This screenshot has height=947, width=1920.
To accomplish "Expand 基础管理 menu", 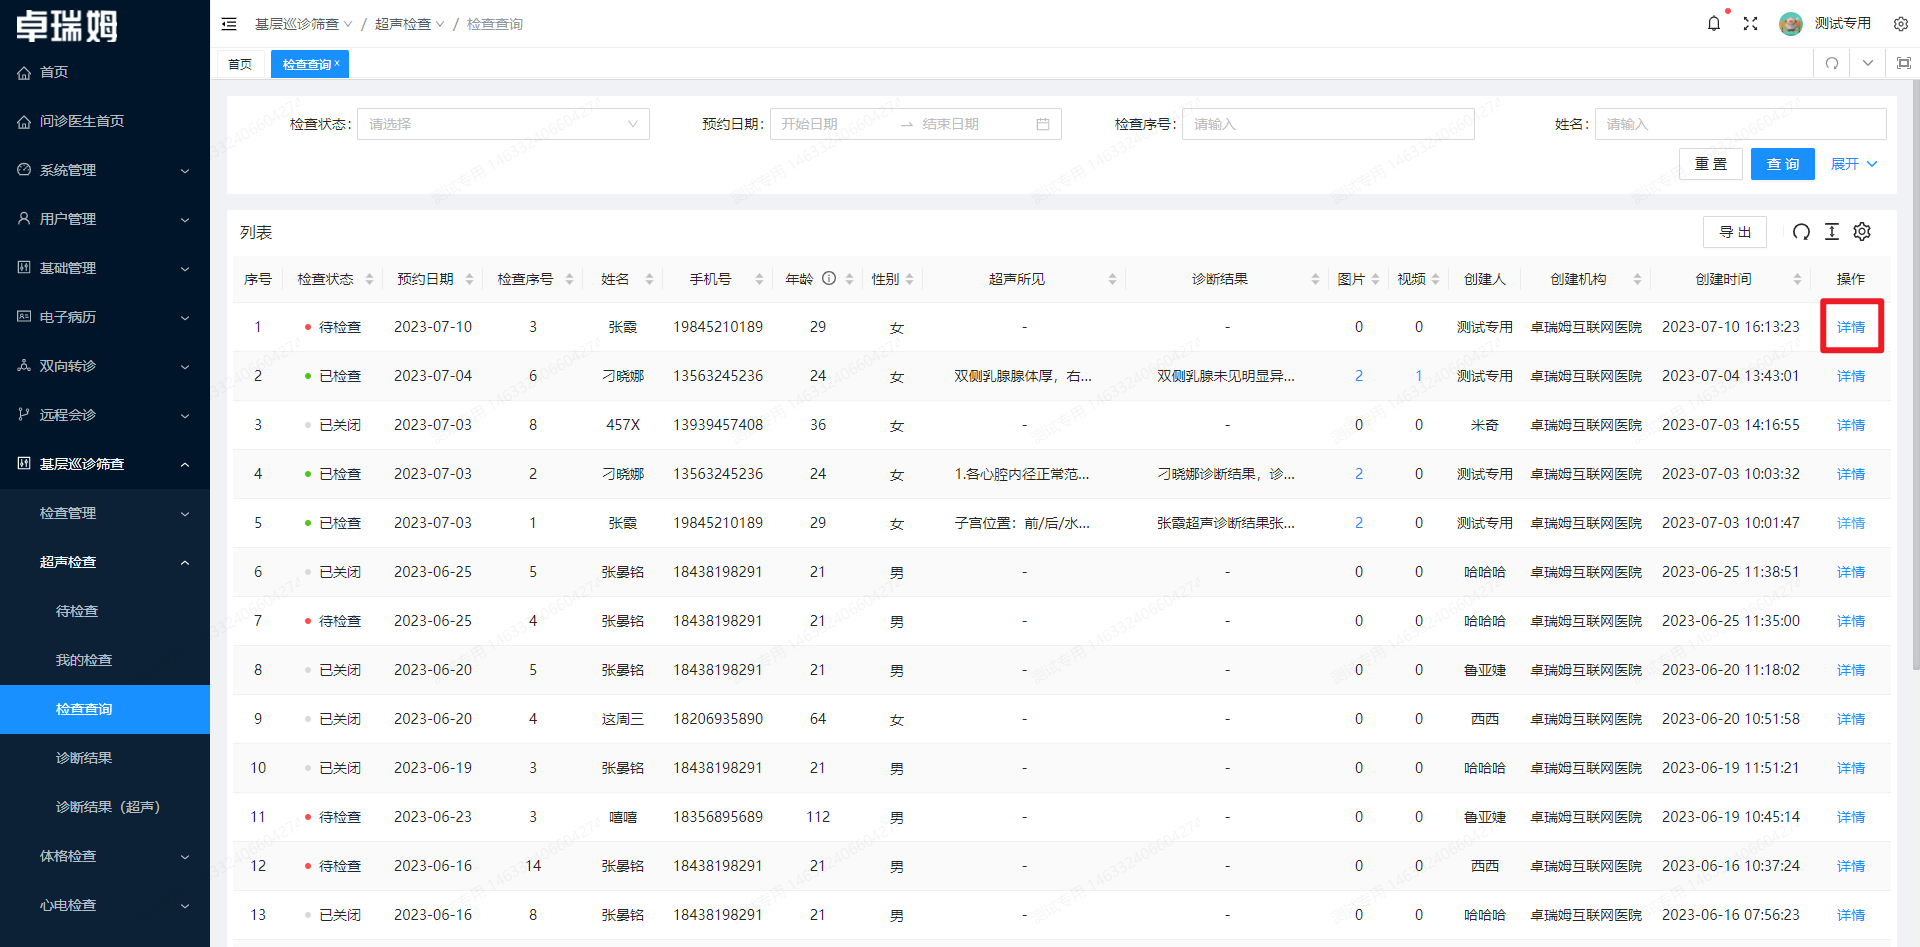I will click(105, 268).
